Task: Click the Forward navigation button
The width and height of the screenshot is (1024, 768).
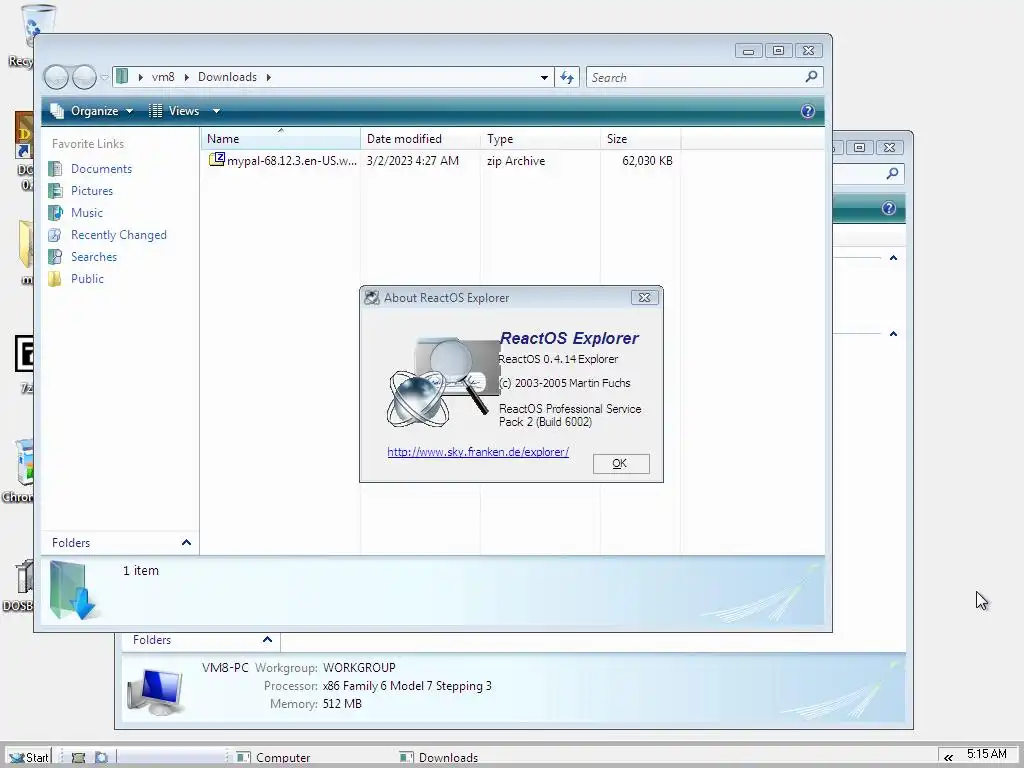Action: [84, 77]
